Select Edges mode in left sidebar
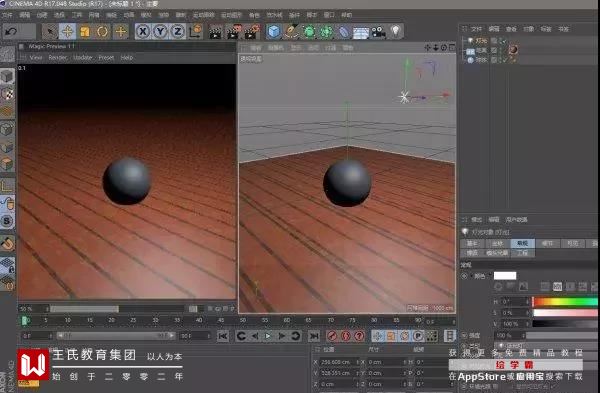Image resolution: width=600 pixels, height=393 pixels. click(7, 147)
